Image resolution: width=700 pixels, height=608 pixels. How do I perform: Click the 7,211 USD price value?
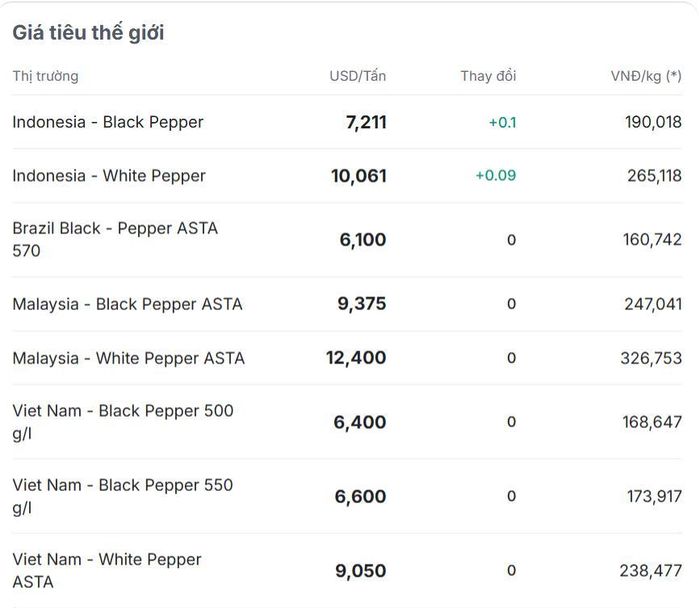pyautogui.click(x=366, y=122)
